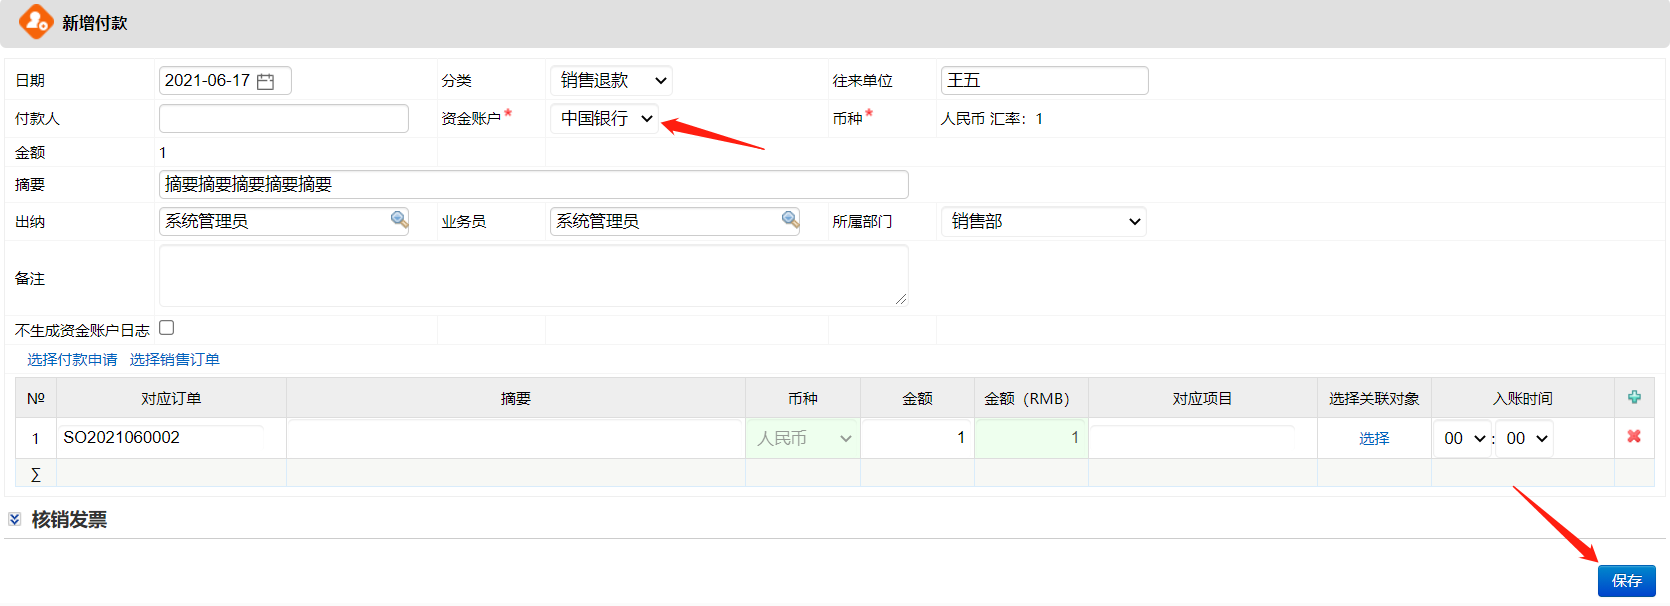The height and width of the screenshot is (606, 1670).
Task: Click the 出纳 field 系统管理员
Action: pos(284,221)
